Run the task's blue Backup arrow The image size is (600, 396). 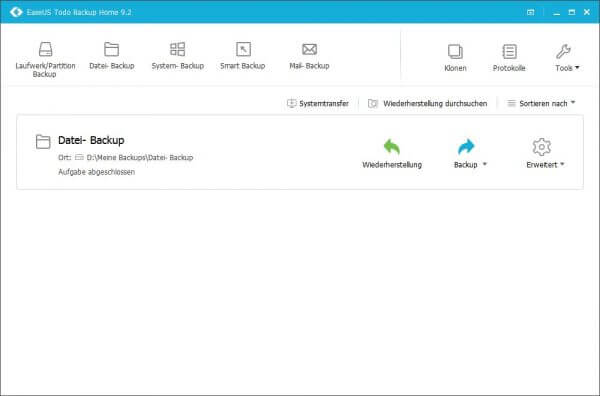[x=466, y=147]
